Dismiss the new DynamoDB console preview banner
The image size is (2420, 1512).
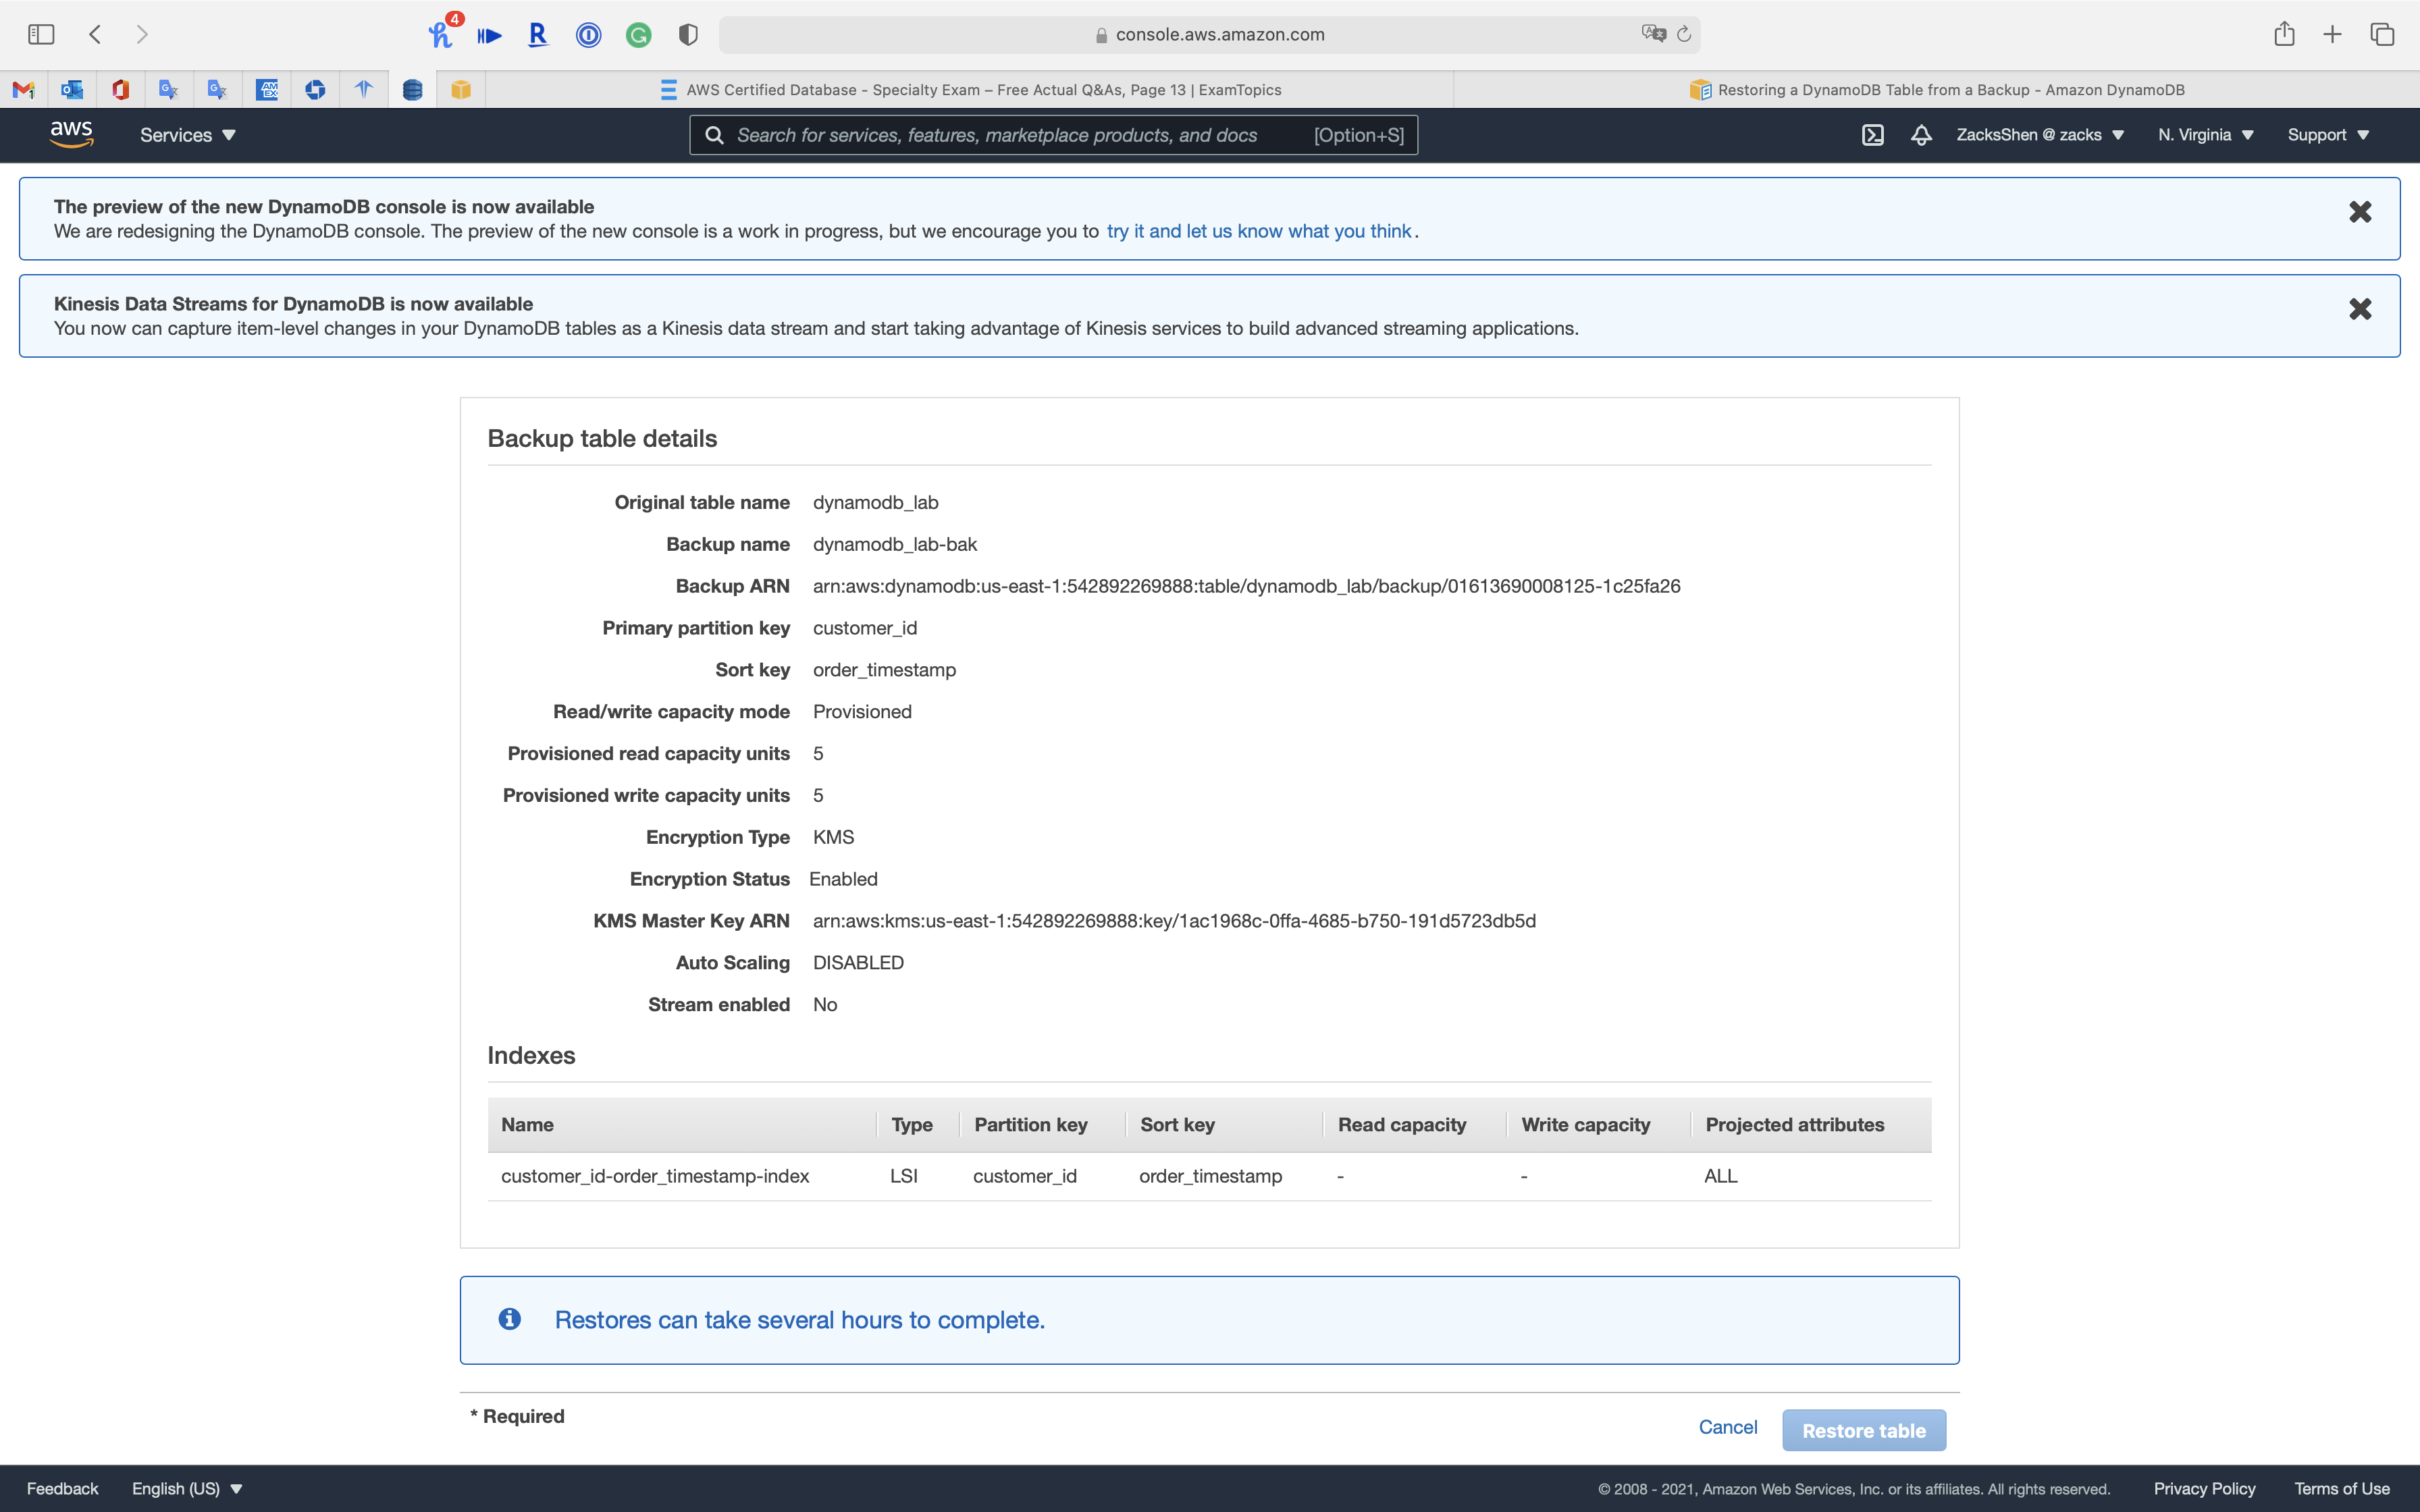(2359, 212)
